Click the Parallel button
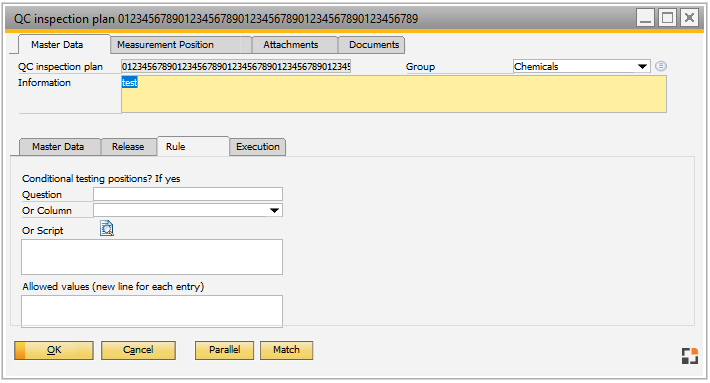This screenshot has height=383, width=710. point(225,350)
